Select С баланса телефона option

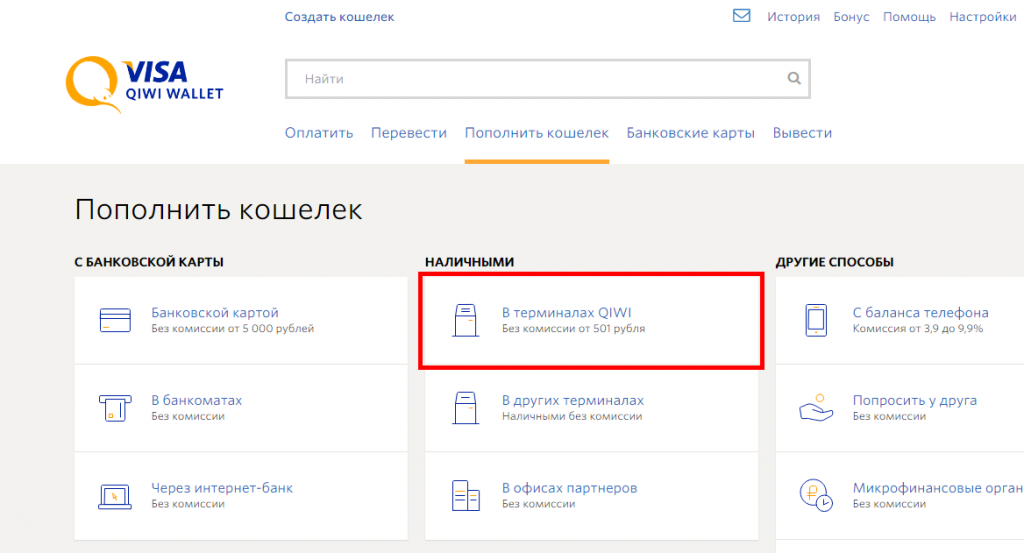pyautogui.click(x=900, y=321)
